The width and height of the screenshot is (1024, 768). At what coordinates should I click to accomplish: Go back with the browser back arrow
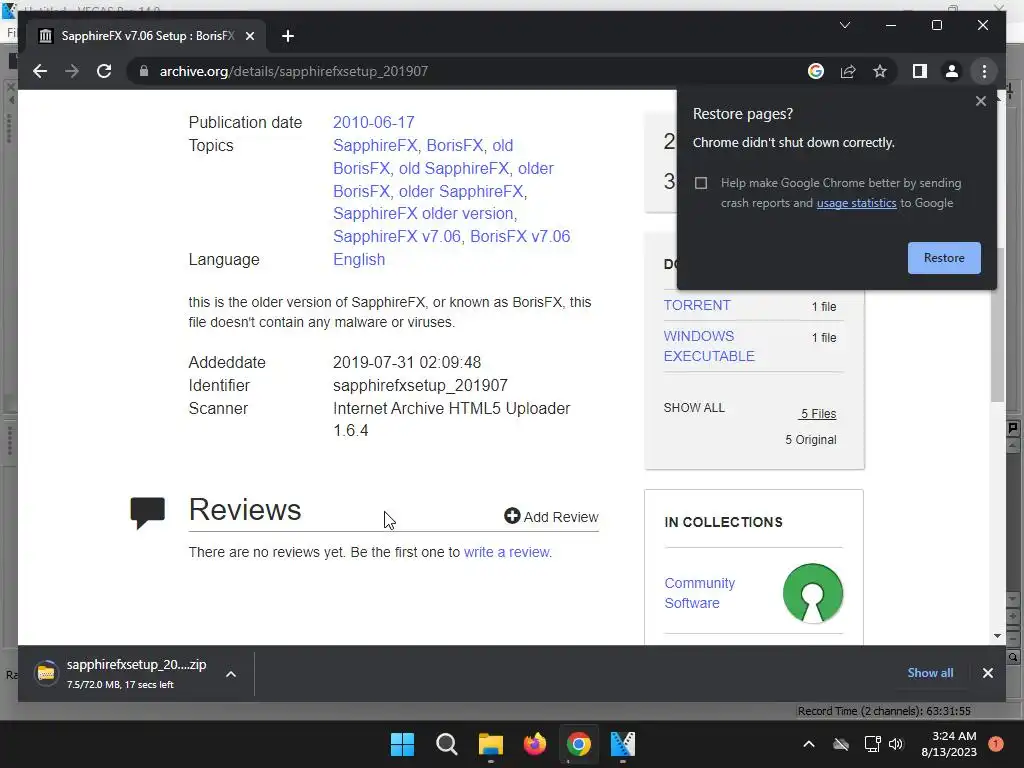(x=40, y=71)
